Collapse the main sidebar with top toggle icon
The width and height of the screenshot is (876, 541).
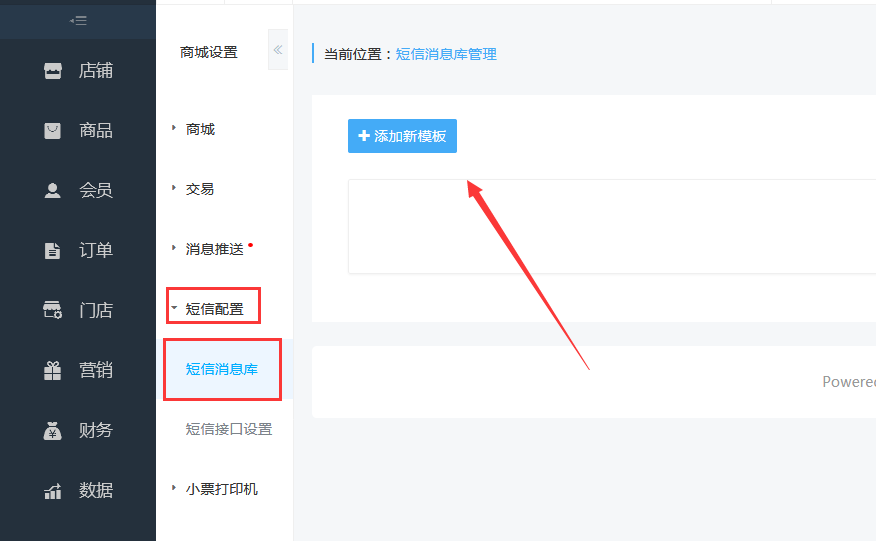[x=77, y=20]
